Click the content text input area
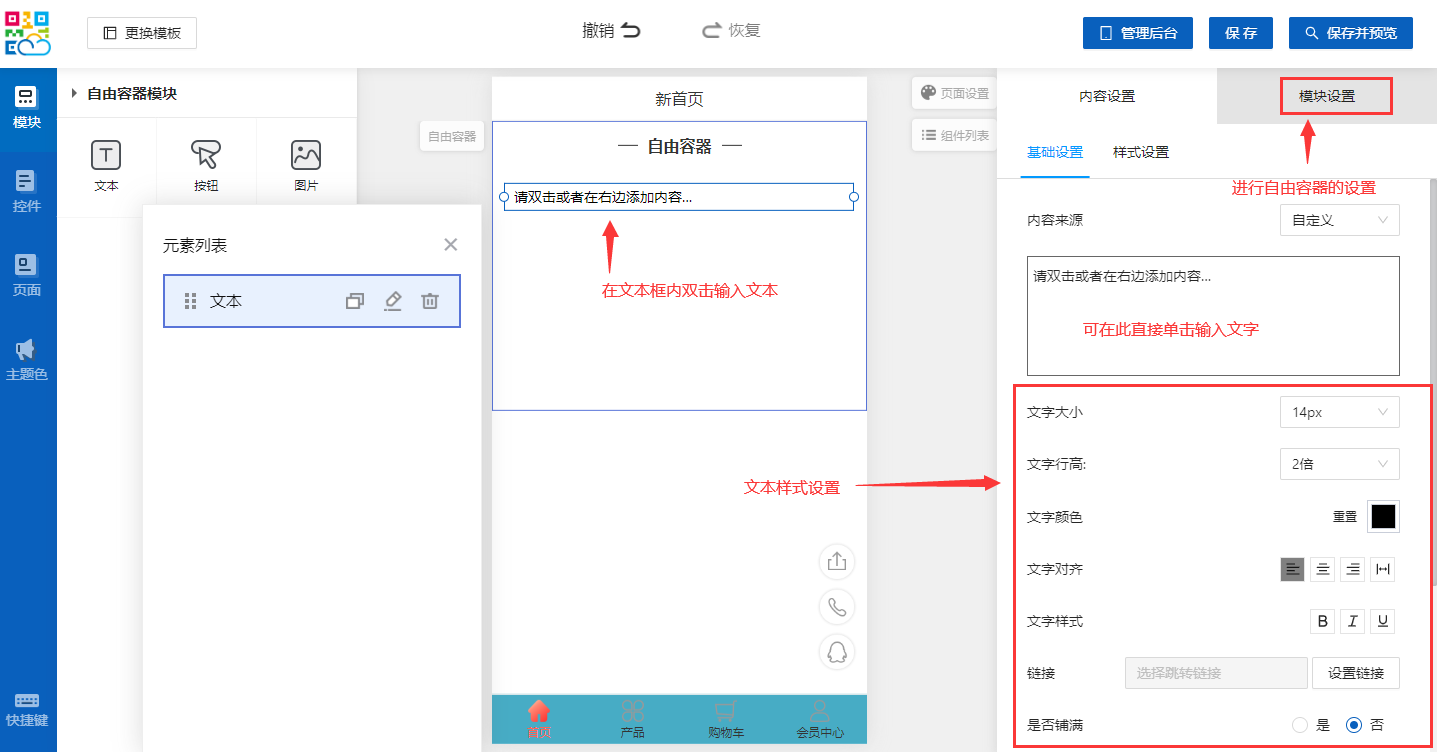Viewport: 1437px width, 752px height. [x=1212, y=315]
